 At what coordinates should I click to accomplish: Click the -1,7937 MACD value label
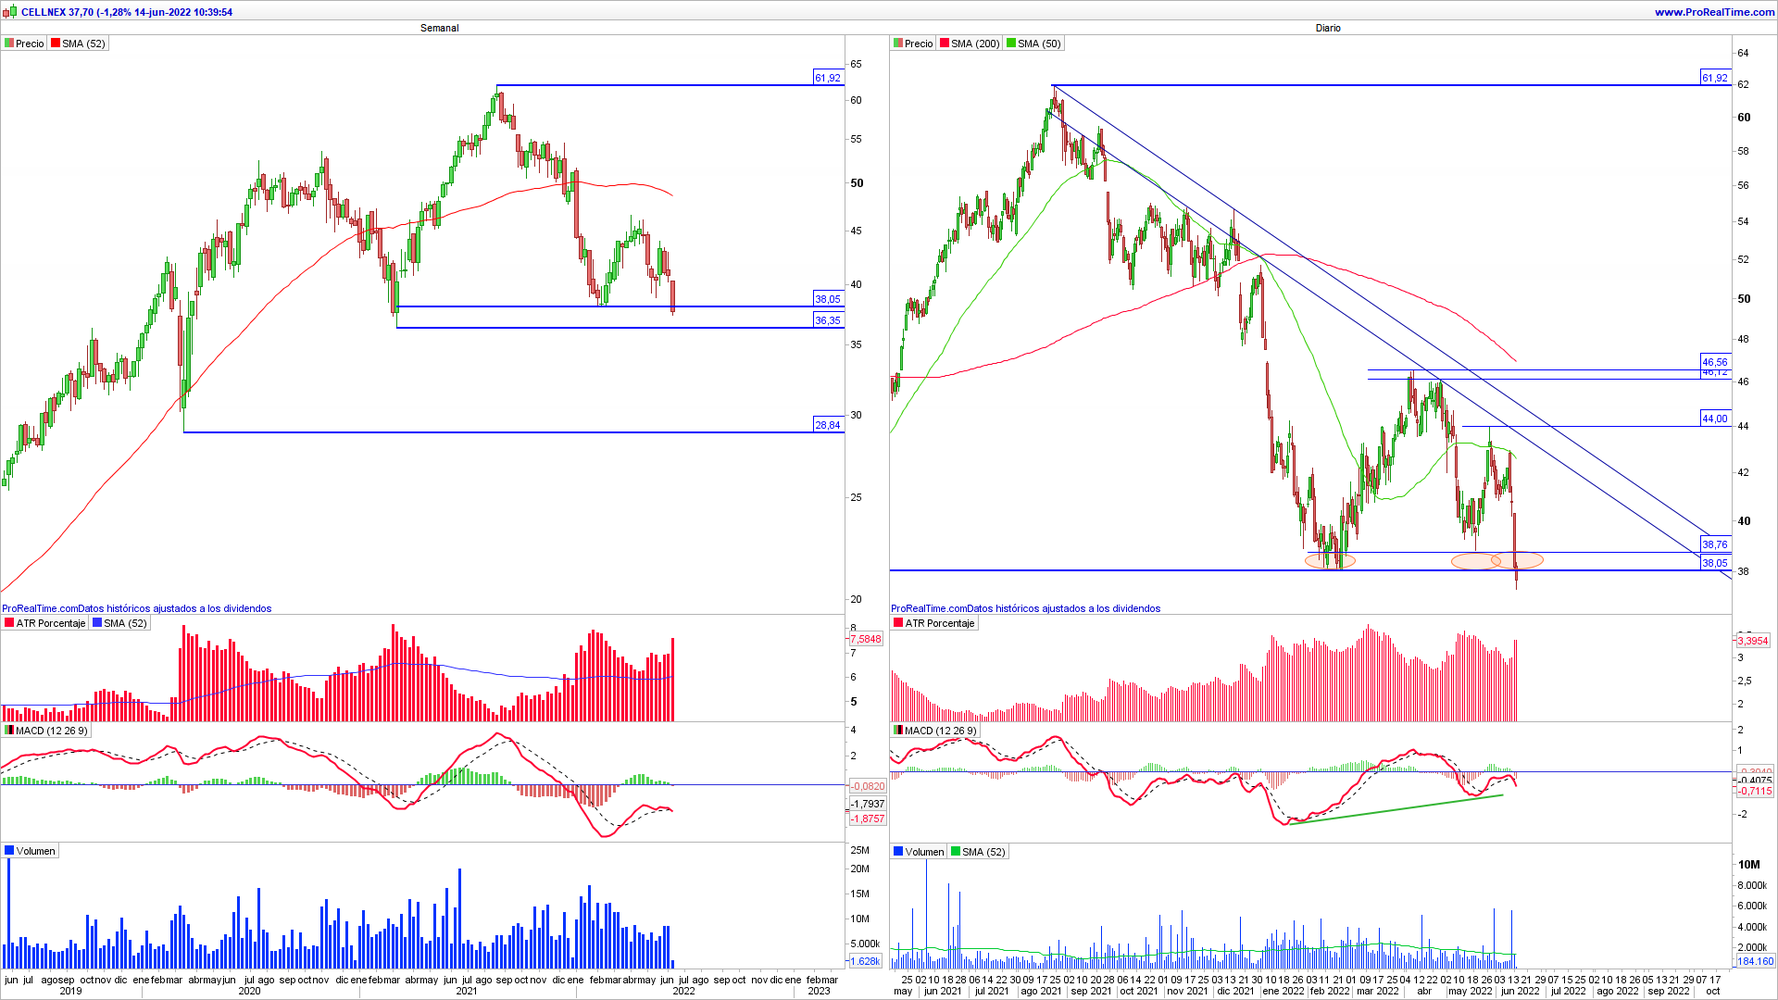[867, 804]
